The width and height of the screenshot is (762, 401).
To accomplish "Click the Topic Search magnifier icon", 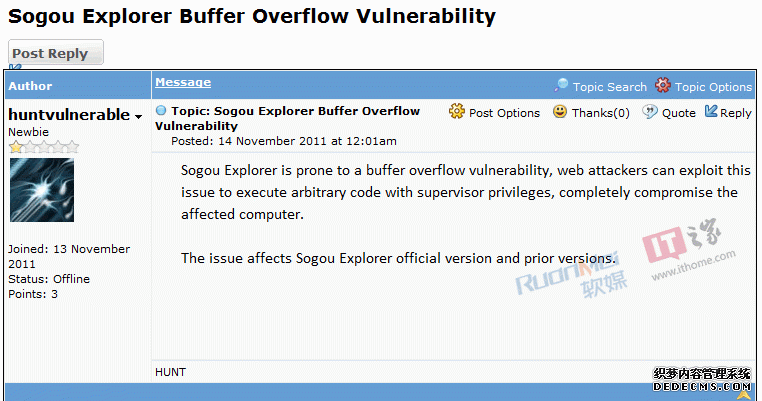I will point(561,85).
